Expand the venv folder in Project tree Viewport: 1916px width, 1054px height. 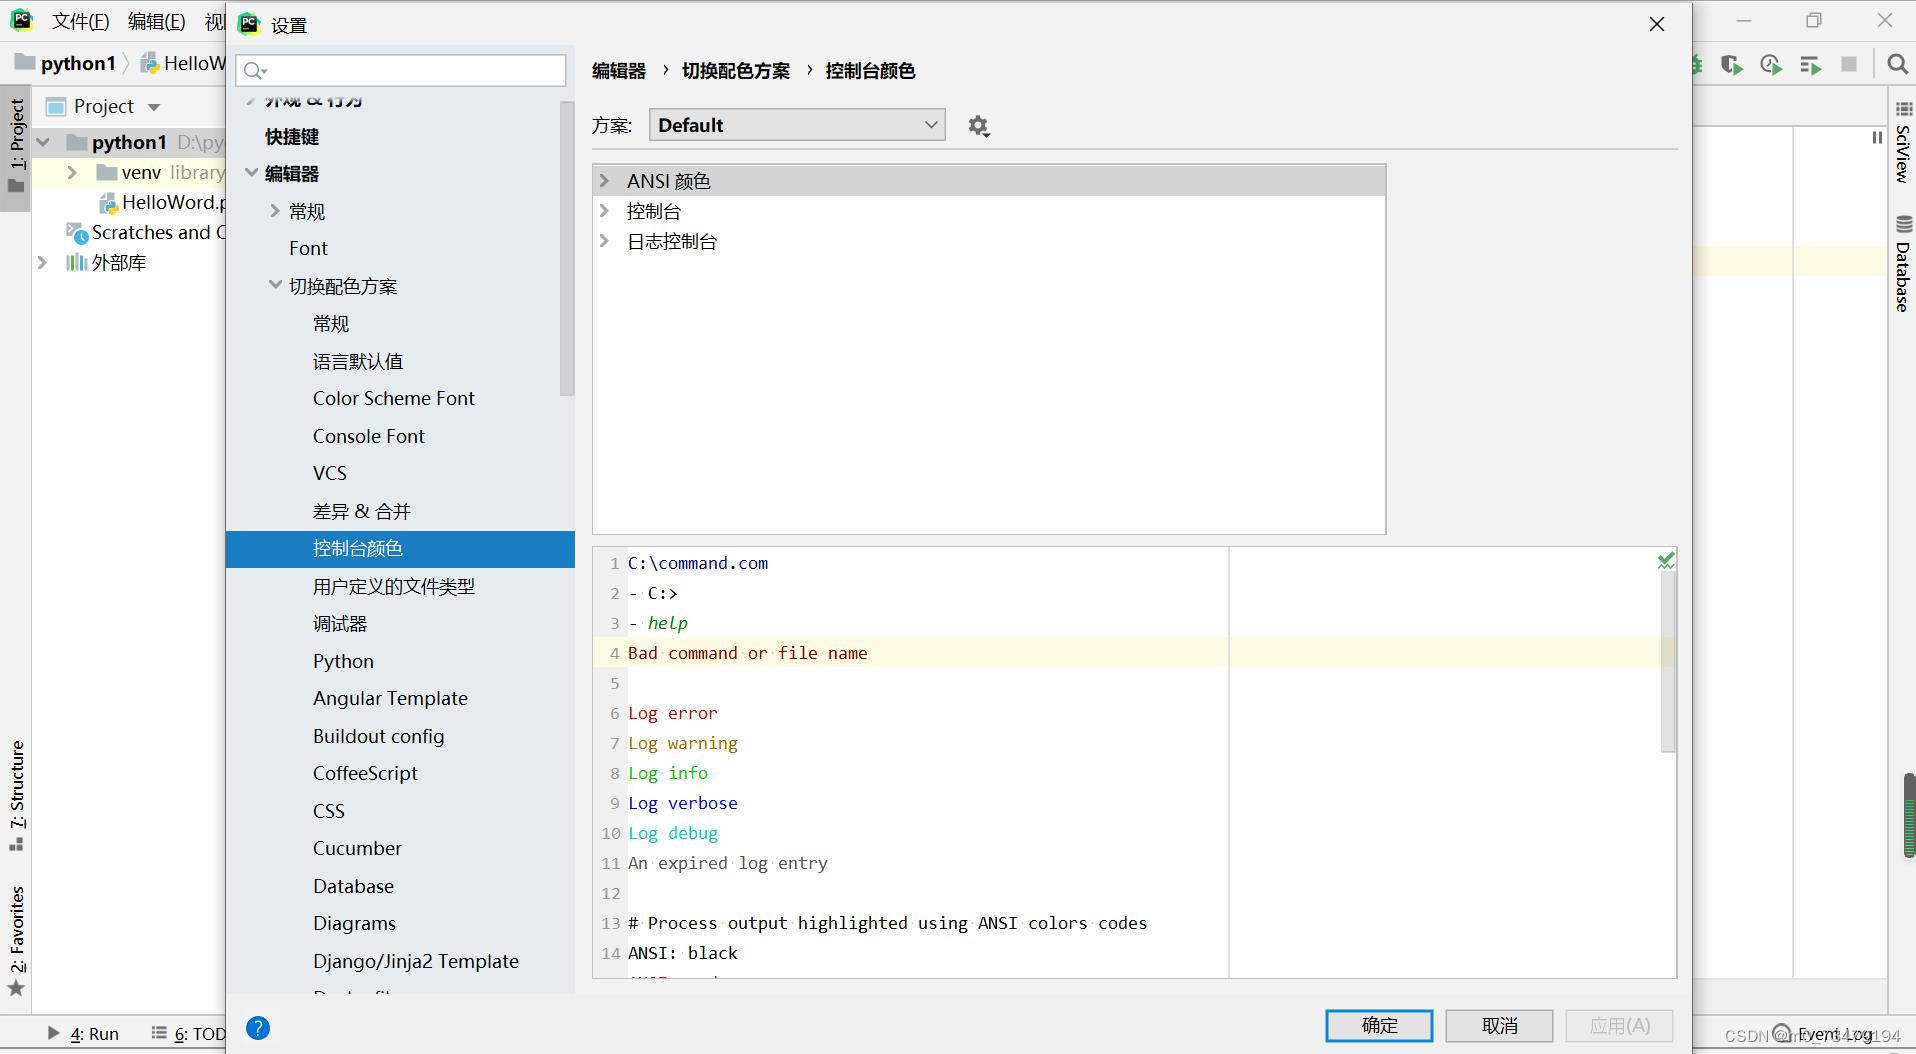(x=72, y=173)
